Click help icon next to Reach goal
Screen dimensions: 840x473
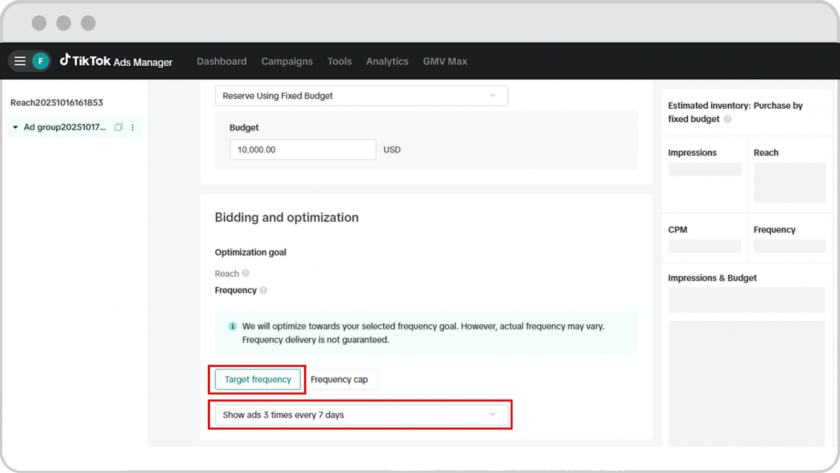(246, 273)
